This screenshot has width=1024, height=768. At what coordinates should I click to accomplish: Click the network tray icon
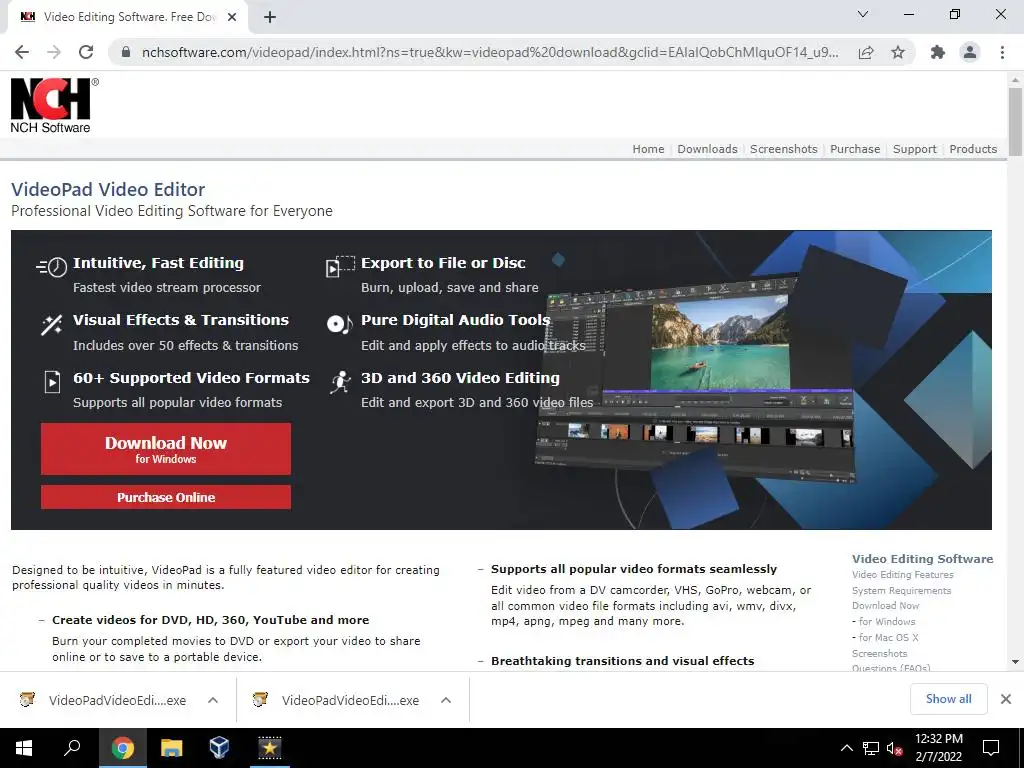point(871,748)
